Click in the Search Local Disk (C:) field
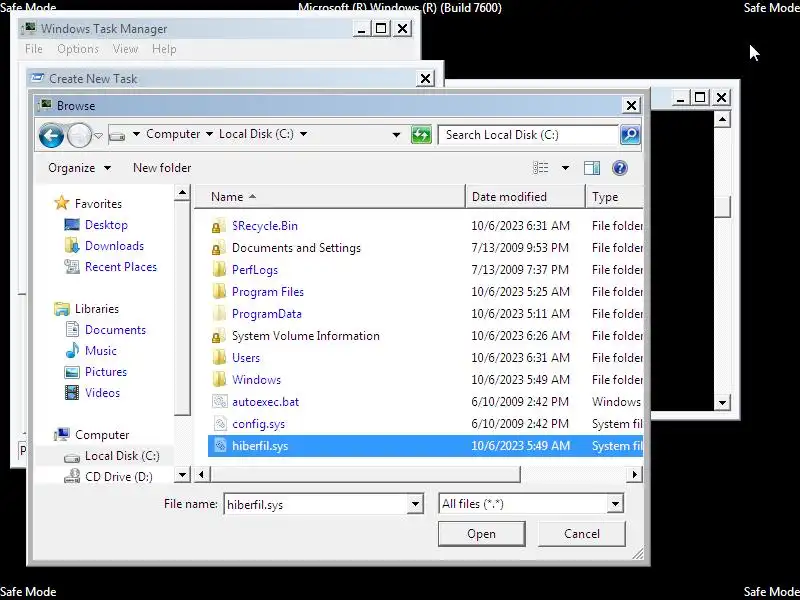Viewport: 800px width, 600px height. pyautogui.click(x=528, y=135)
